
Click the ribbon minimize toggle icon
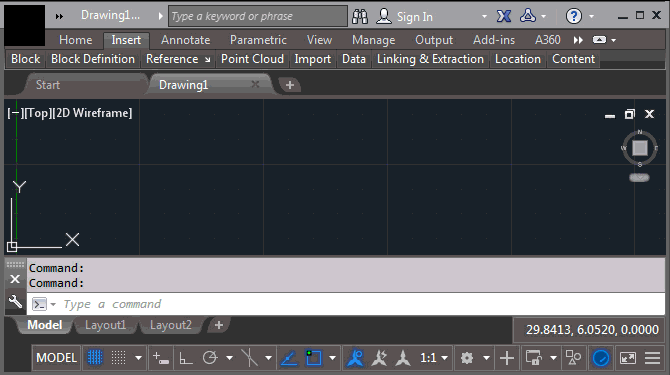point(599,40)
